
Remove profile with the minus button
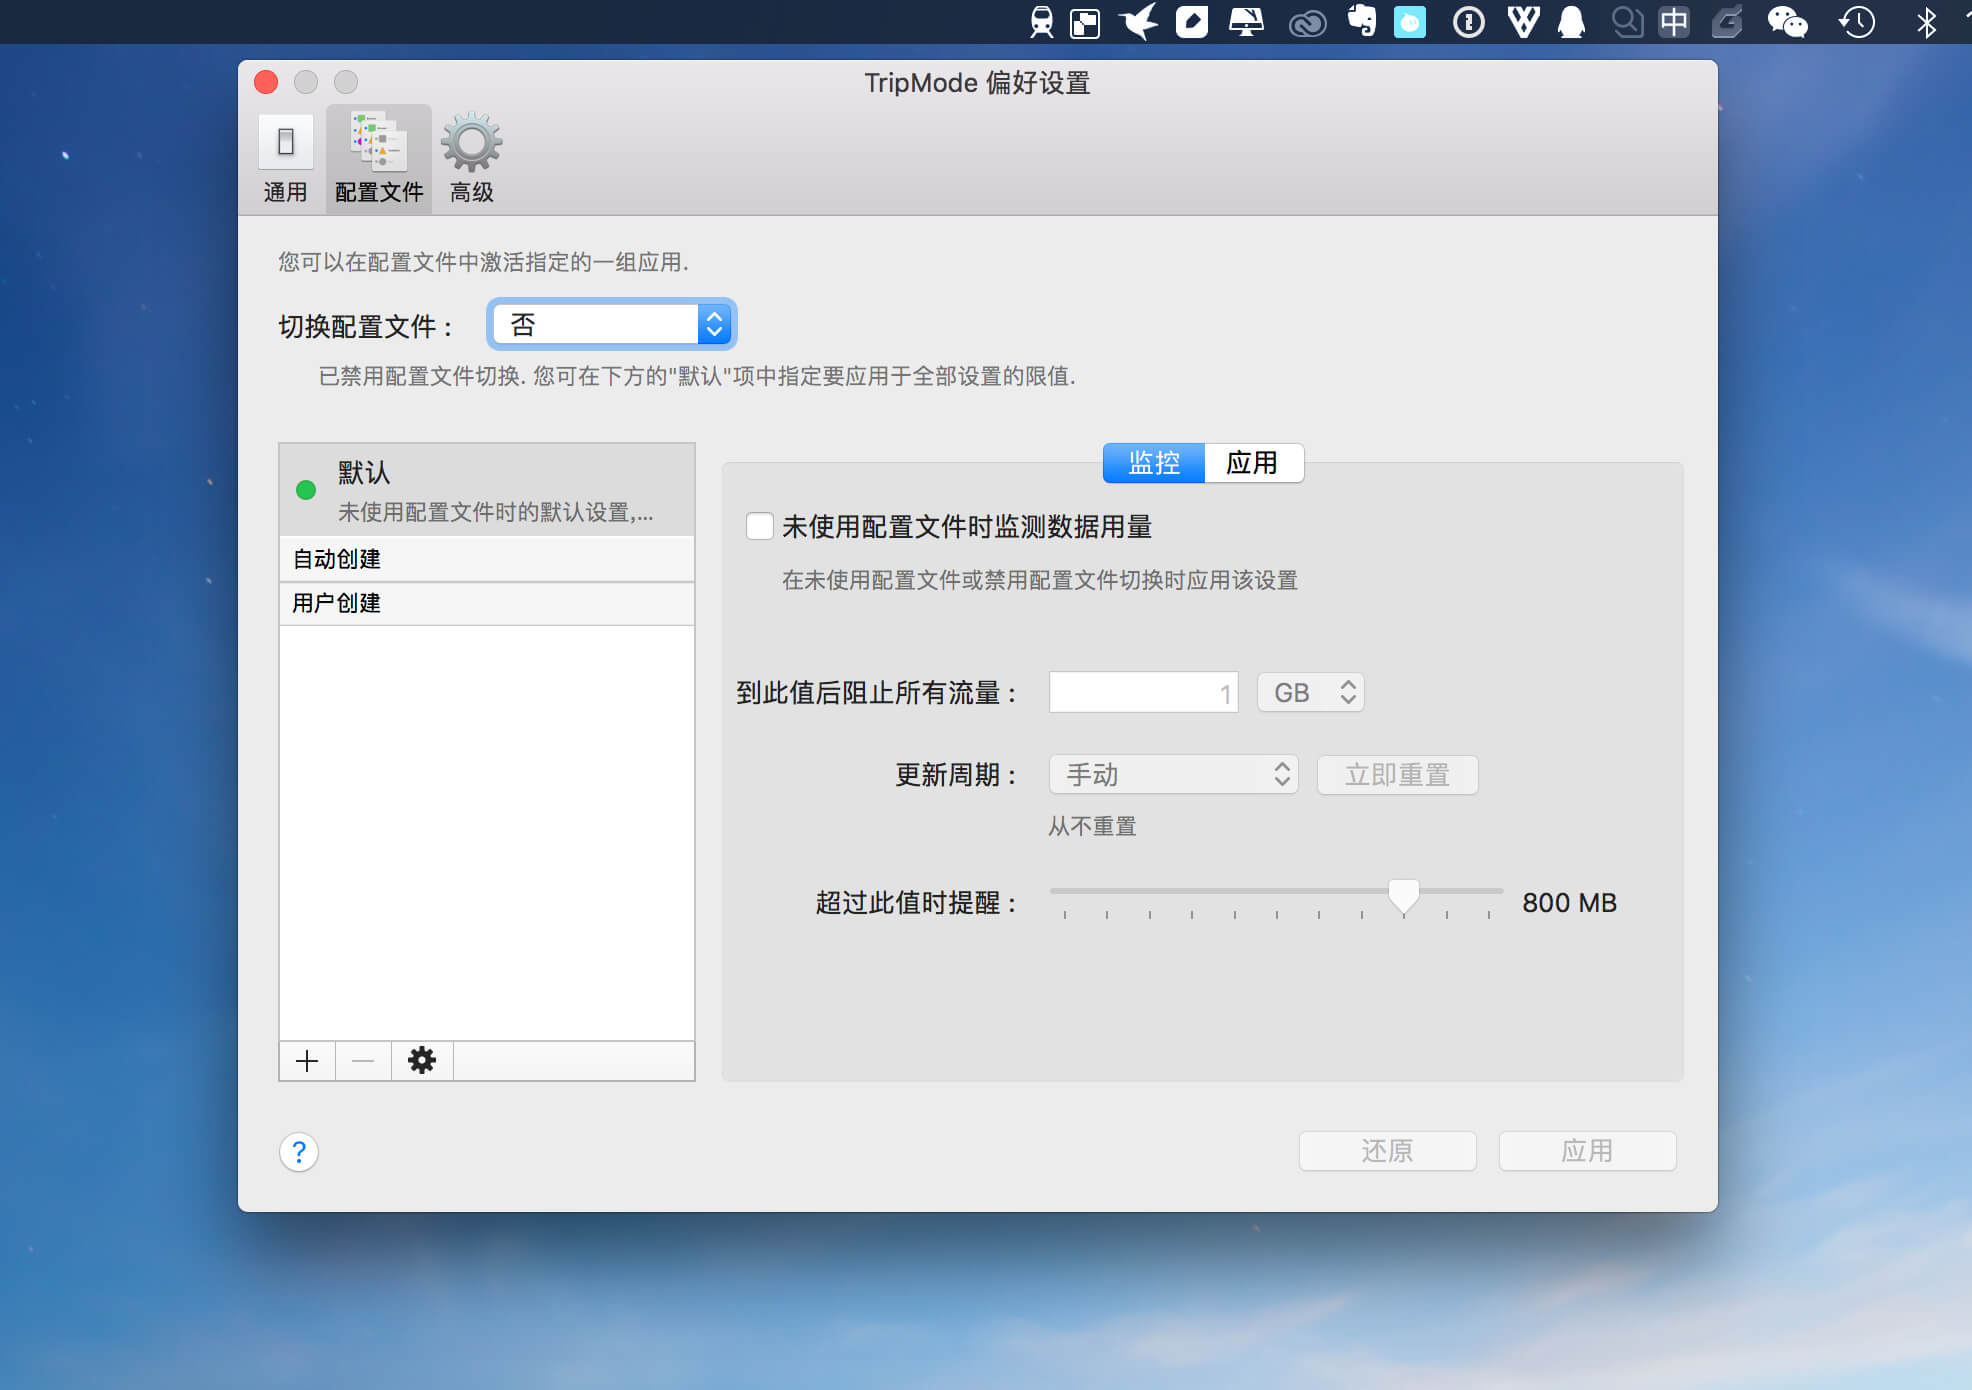[363, 1061]
